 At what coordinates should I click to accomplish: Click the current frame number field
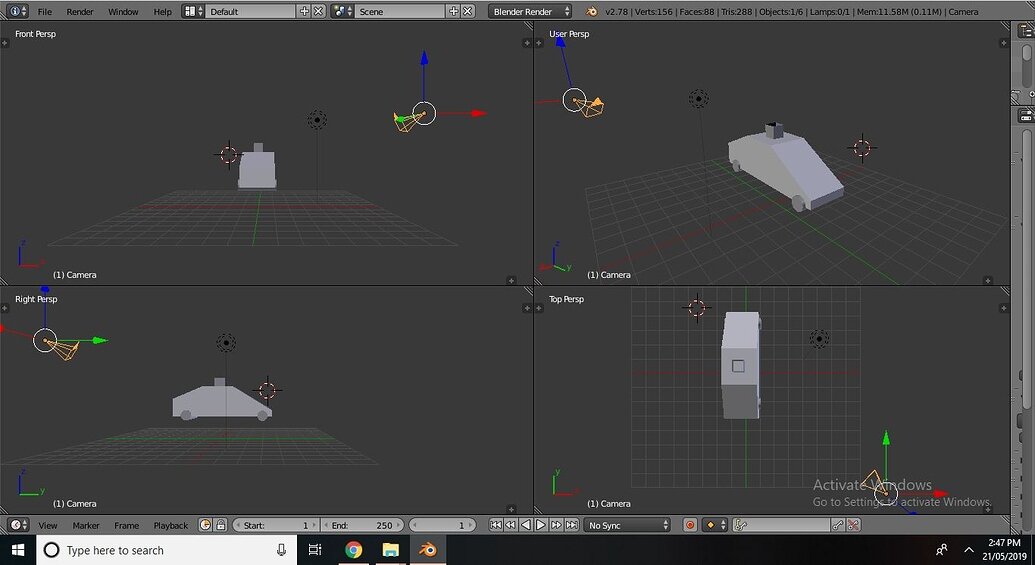pos(442,525)
